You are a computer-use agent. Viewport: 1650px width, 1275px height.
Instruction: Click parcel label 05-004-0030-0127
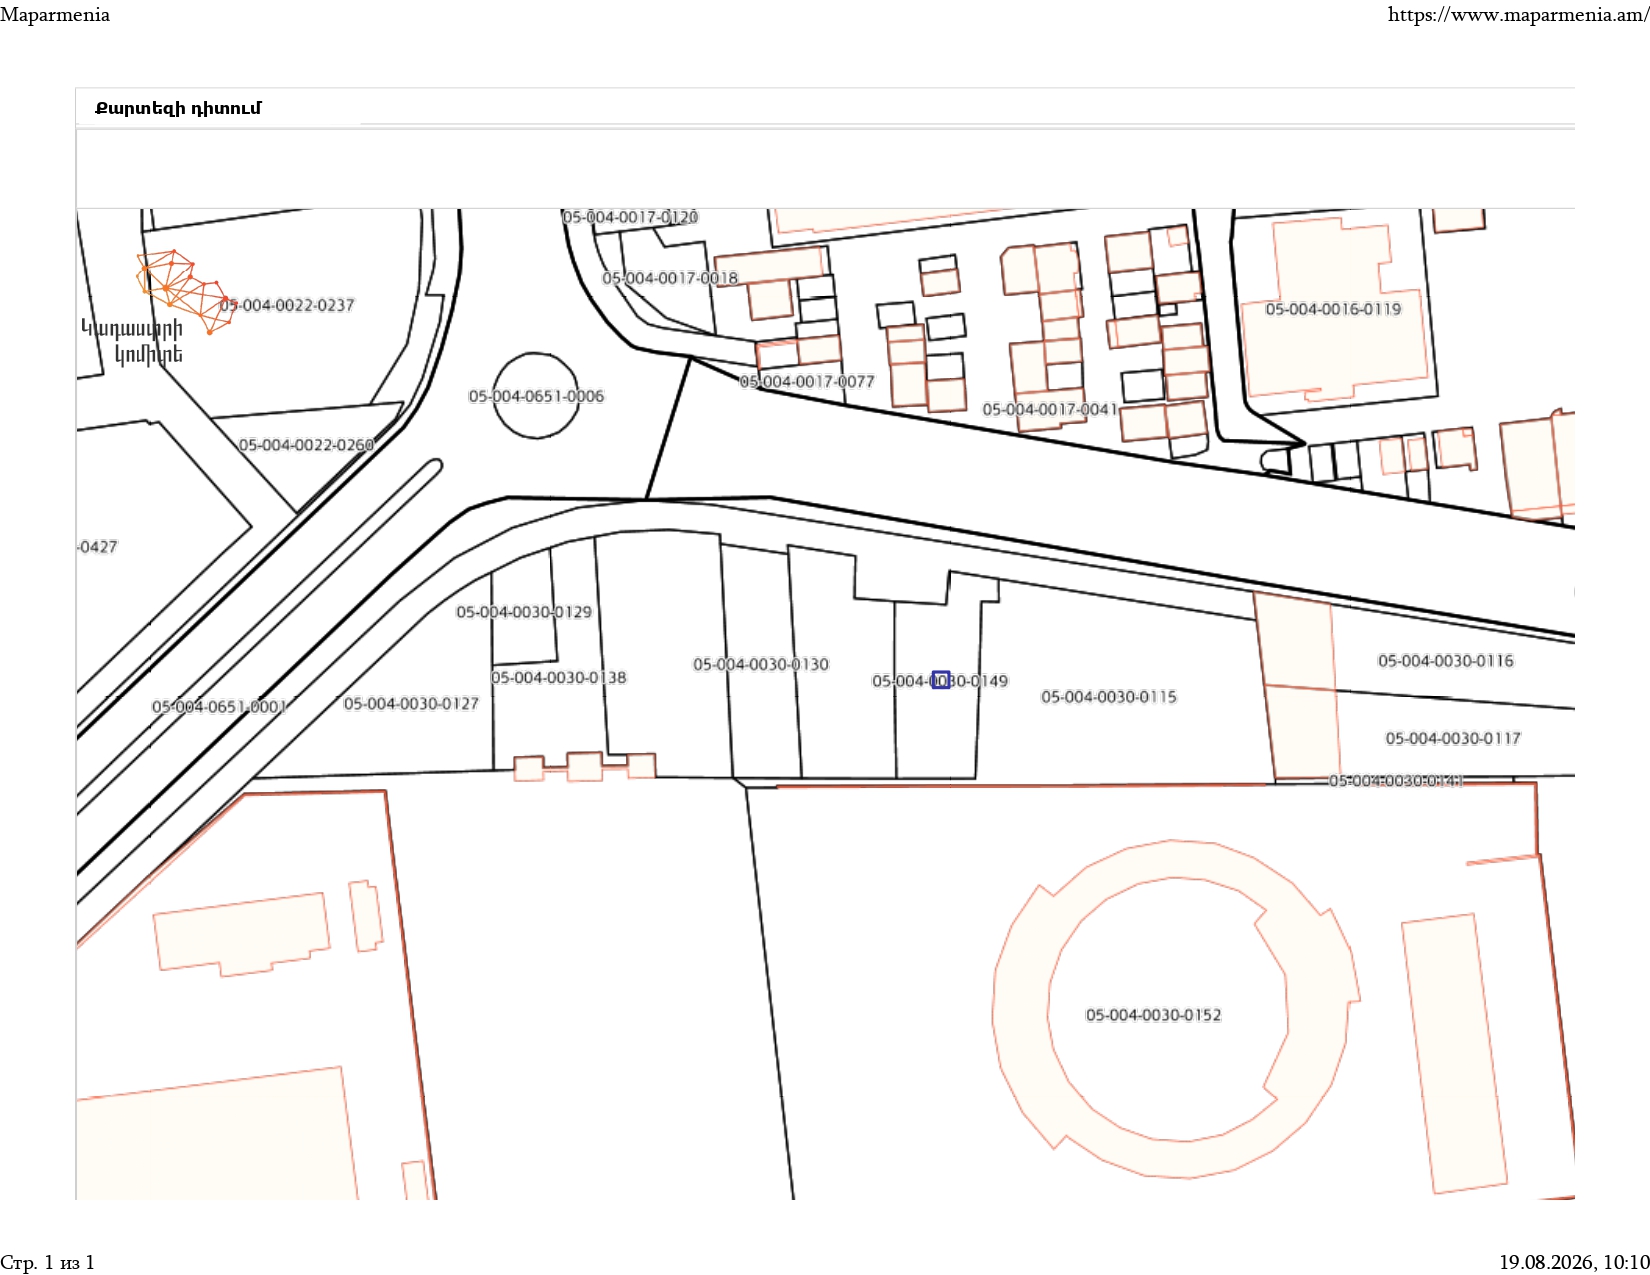click(411, 704)
